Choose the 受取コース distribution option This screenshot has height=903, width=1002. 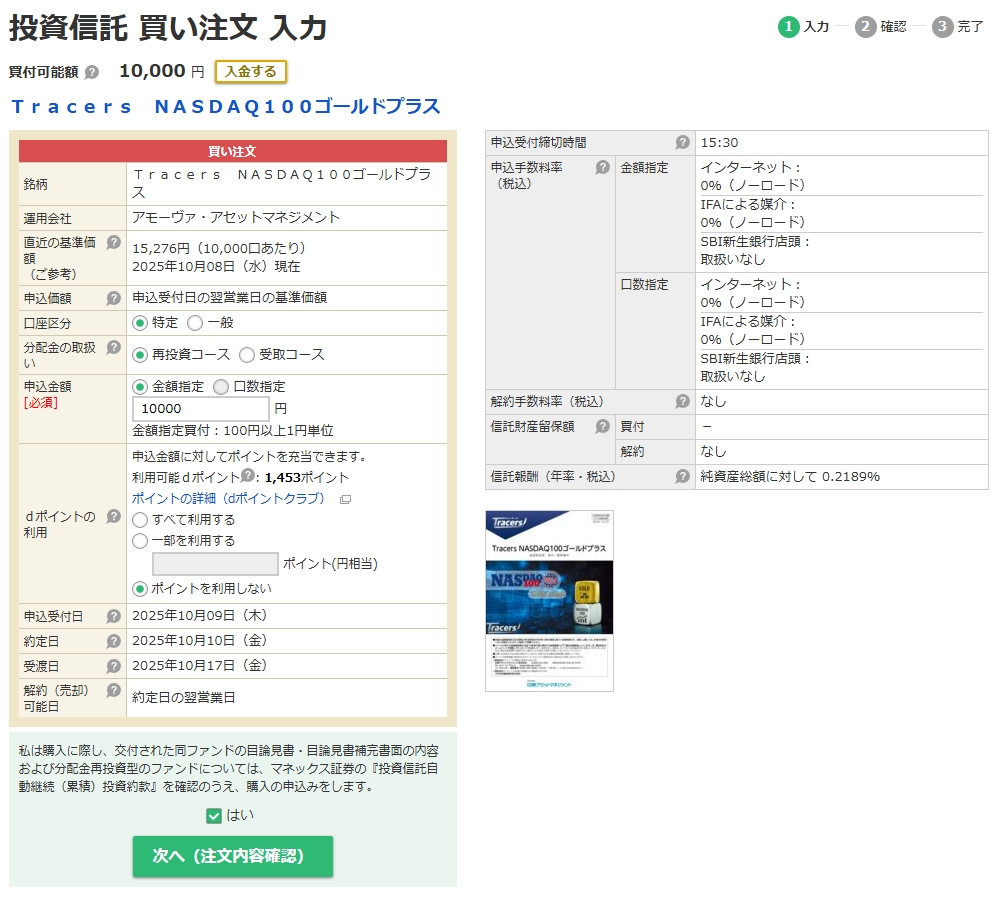tap(246, 355)
